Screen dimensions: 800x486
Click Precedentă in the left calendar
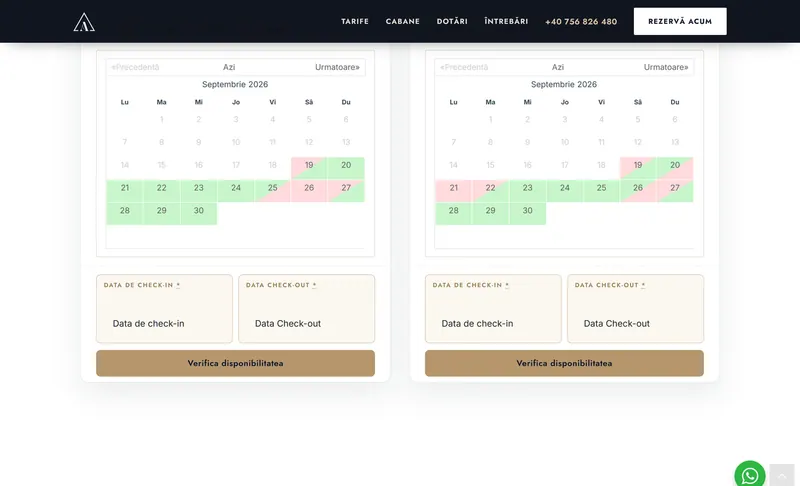[x=135, y=67]
